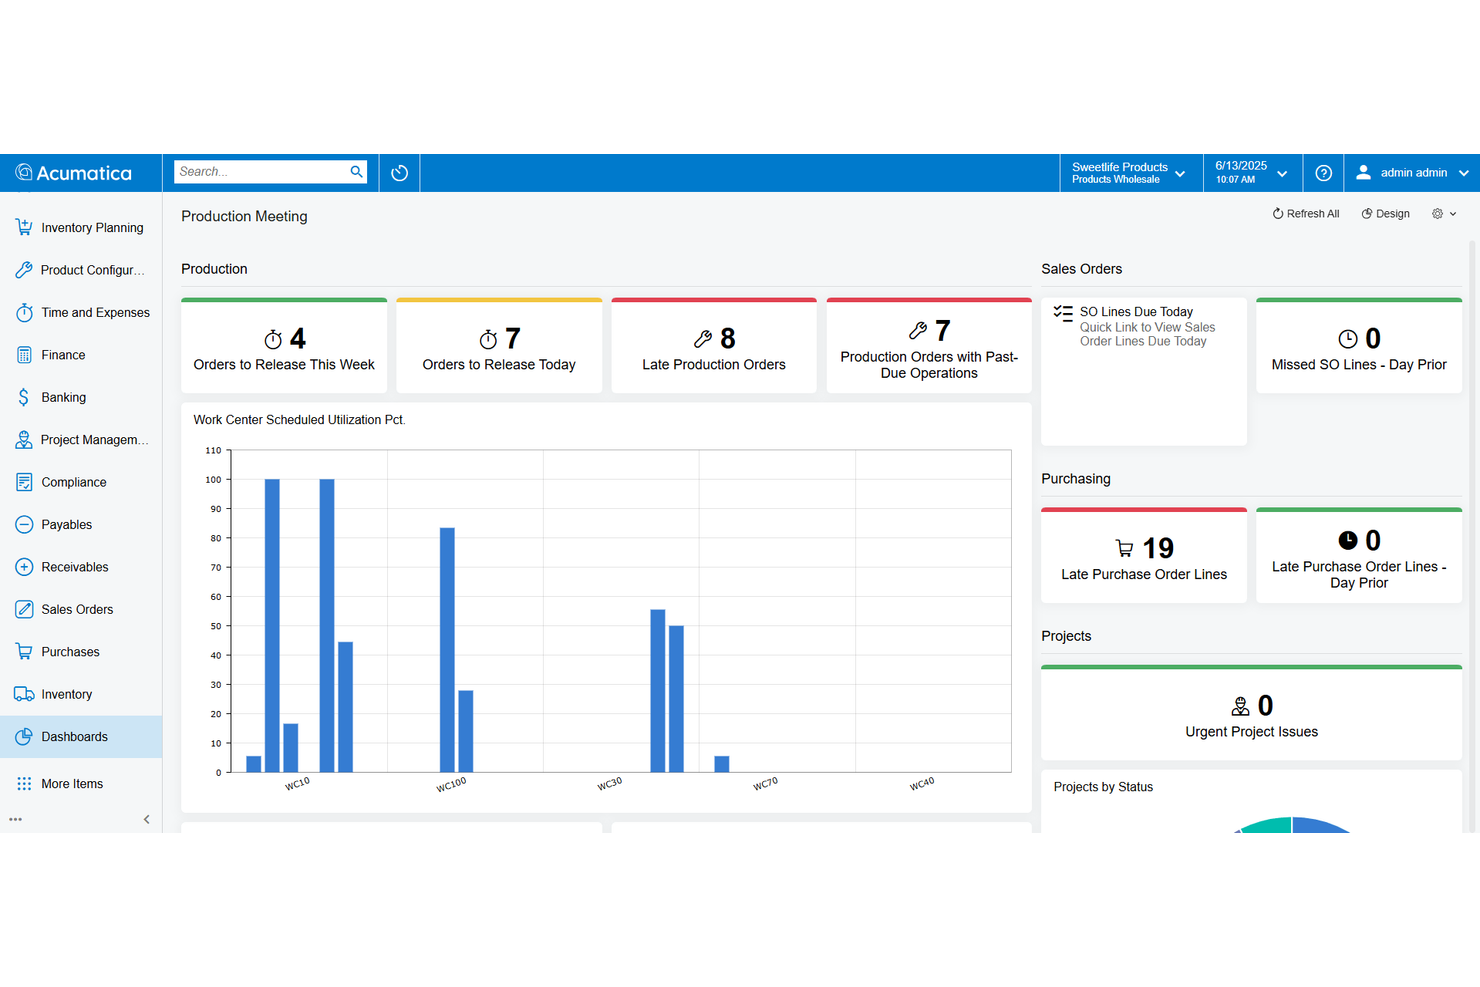
Task: Click the Time and Expenses clock icon
Action: pyautogui.click(x=24, y=312)
